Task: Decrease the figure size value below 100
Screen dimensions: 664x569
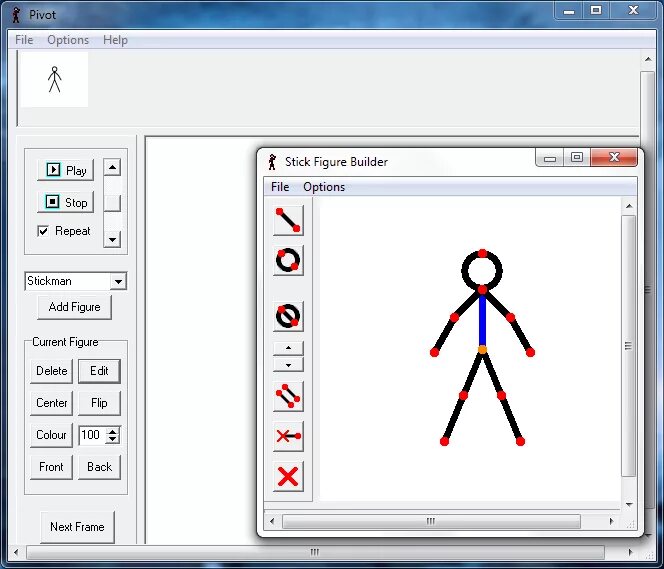Action: 113,439
